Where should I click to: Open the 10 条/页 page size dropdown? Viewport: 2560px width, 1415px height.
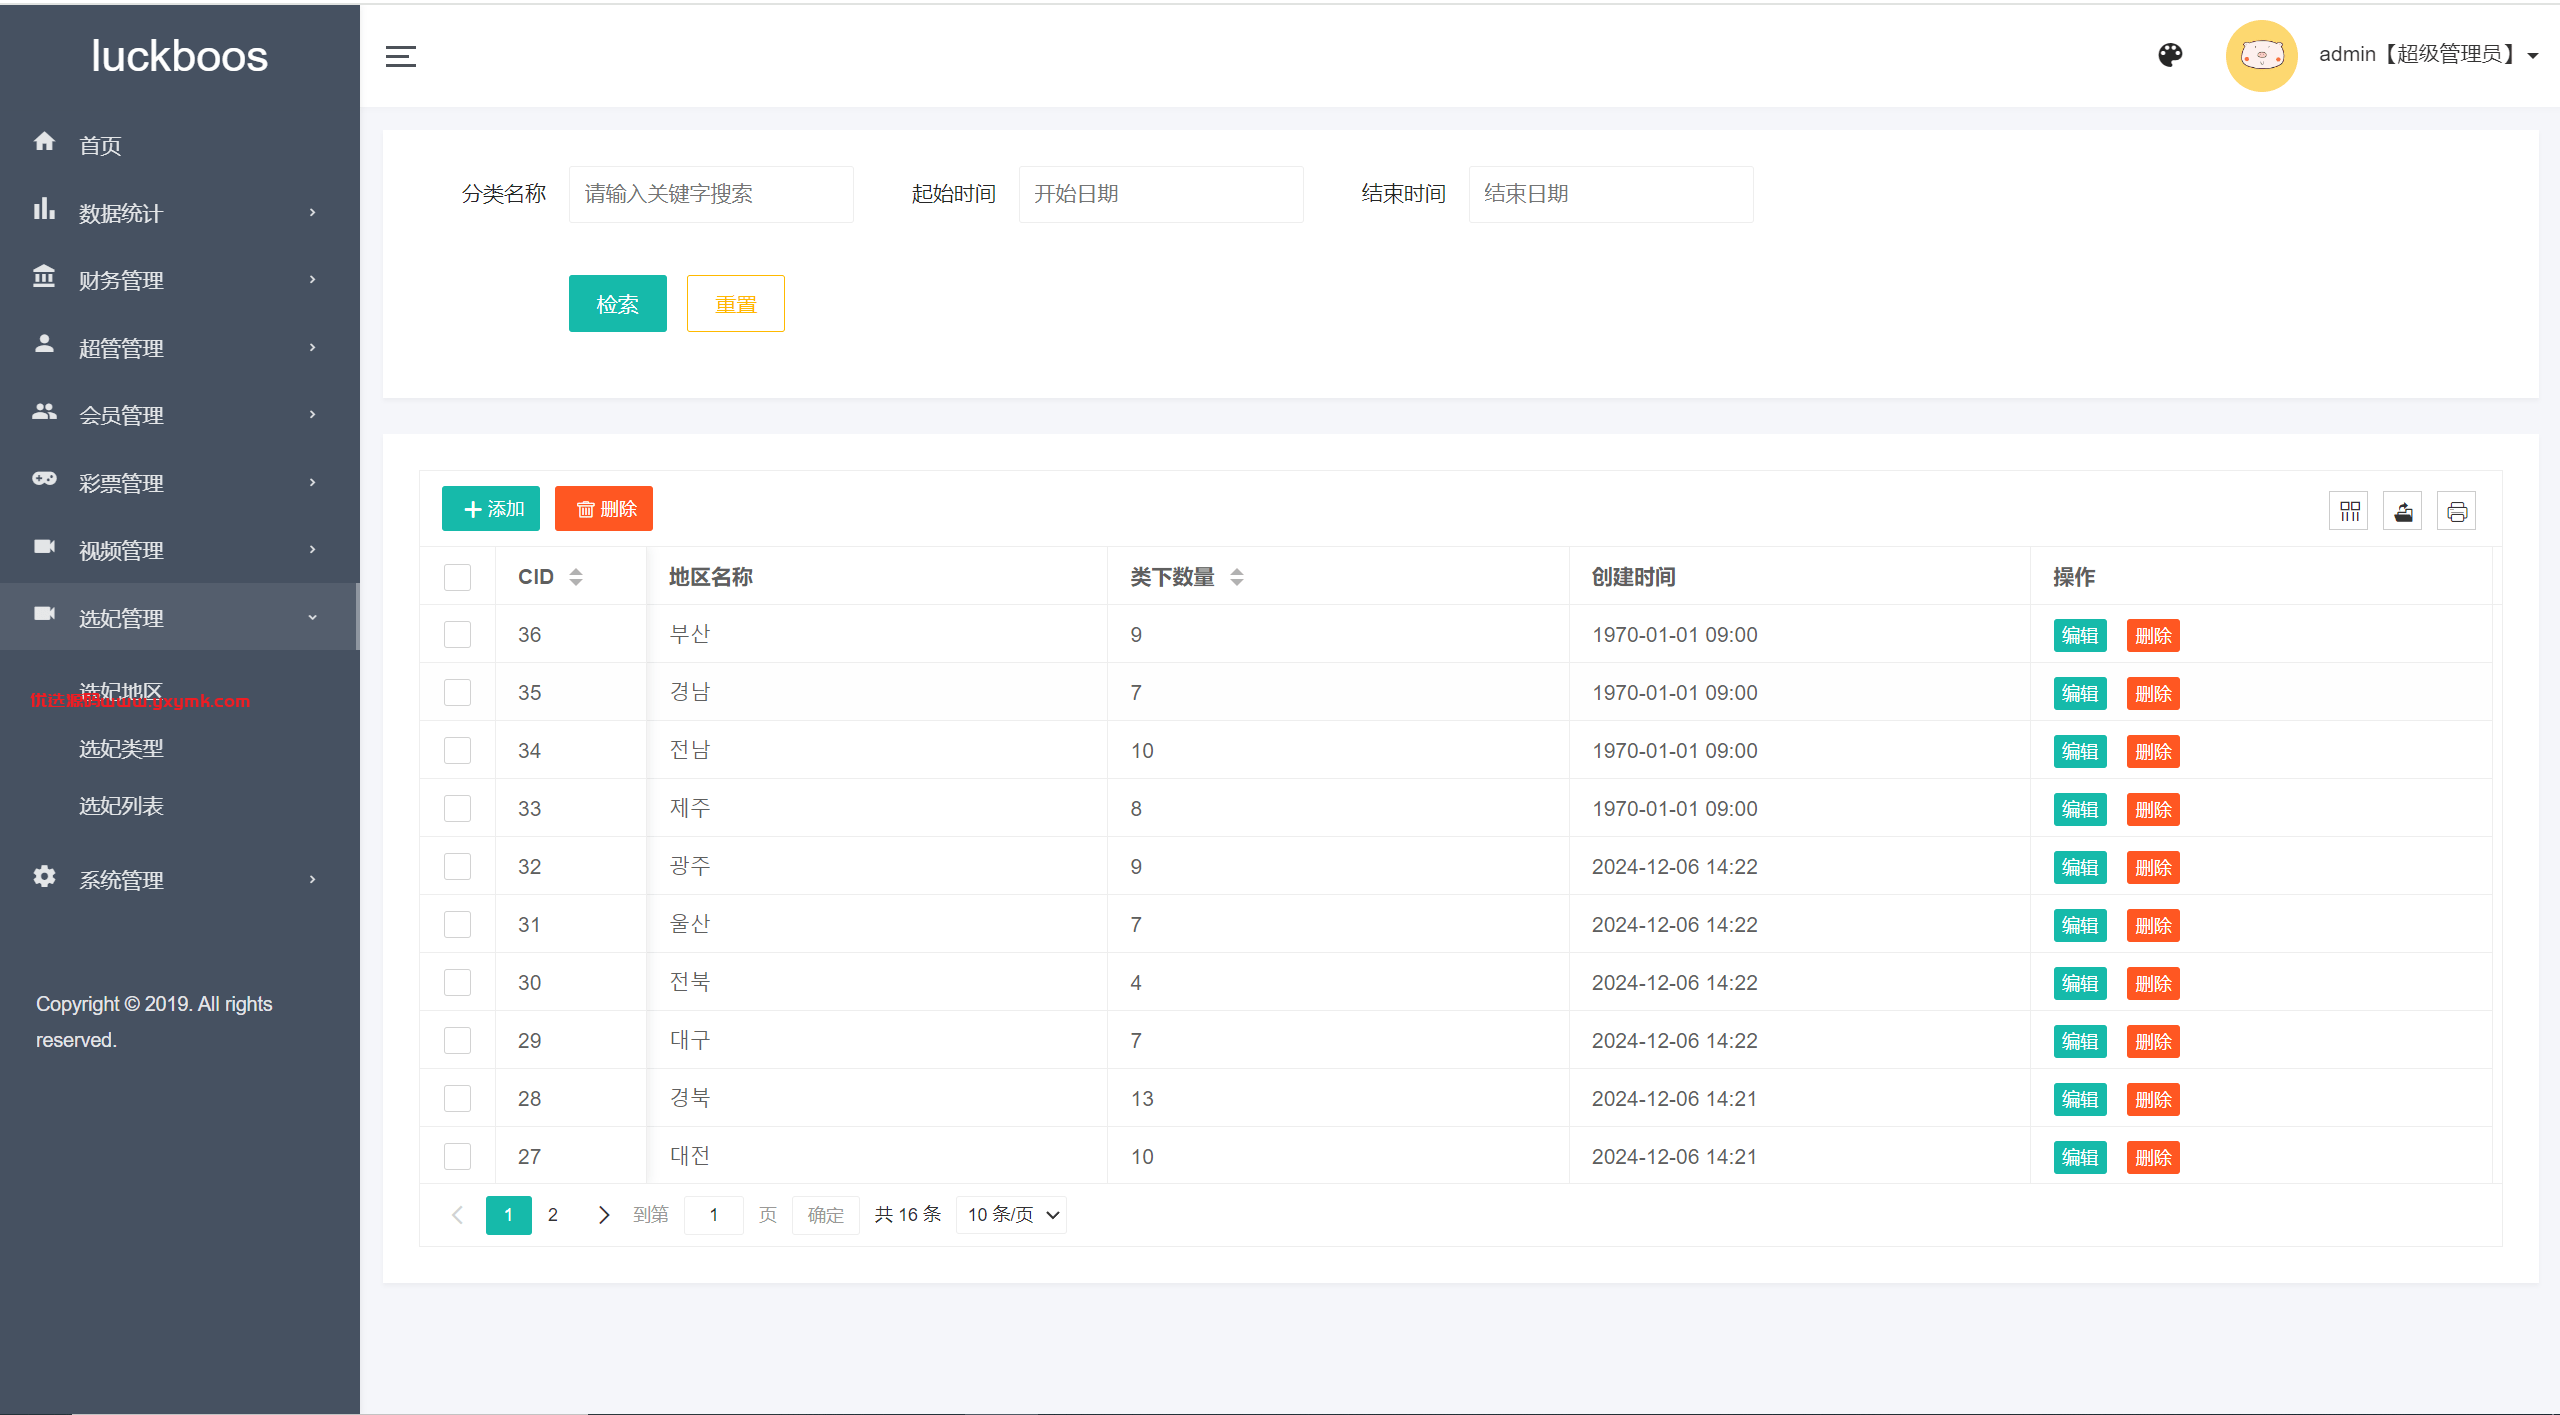1011,1215
